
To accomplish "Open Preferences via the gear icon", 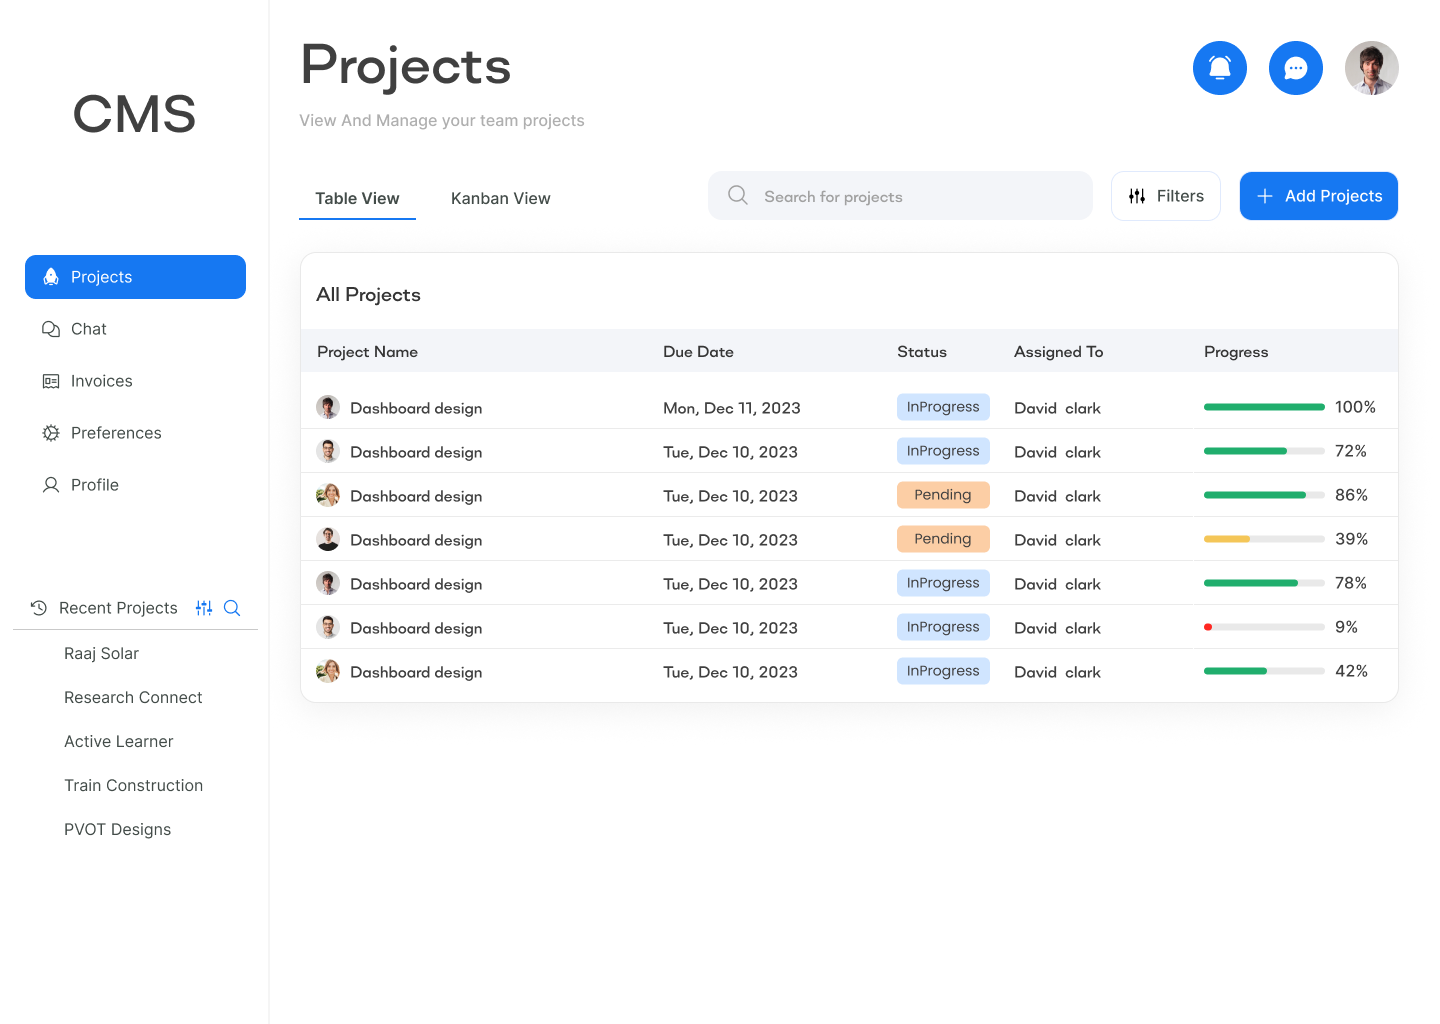I will (x=51, y=432).
